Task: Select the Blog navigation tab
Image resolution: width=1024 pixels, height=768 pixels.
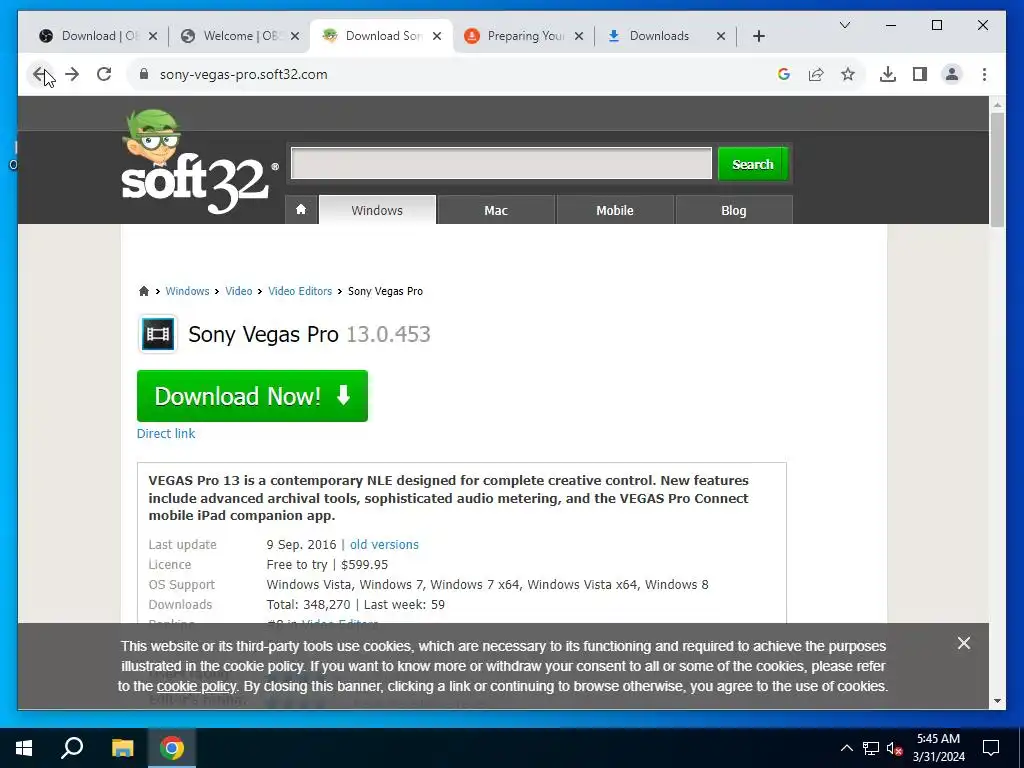Action: [x=733, y=210]
